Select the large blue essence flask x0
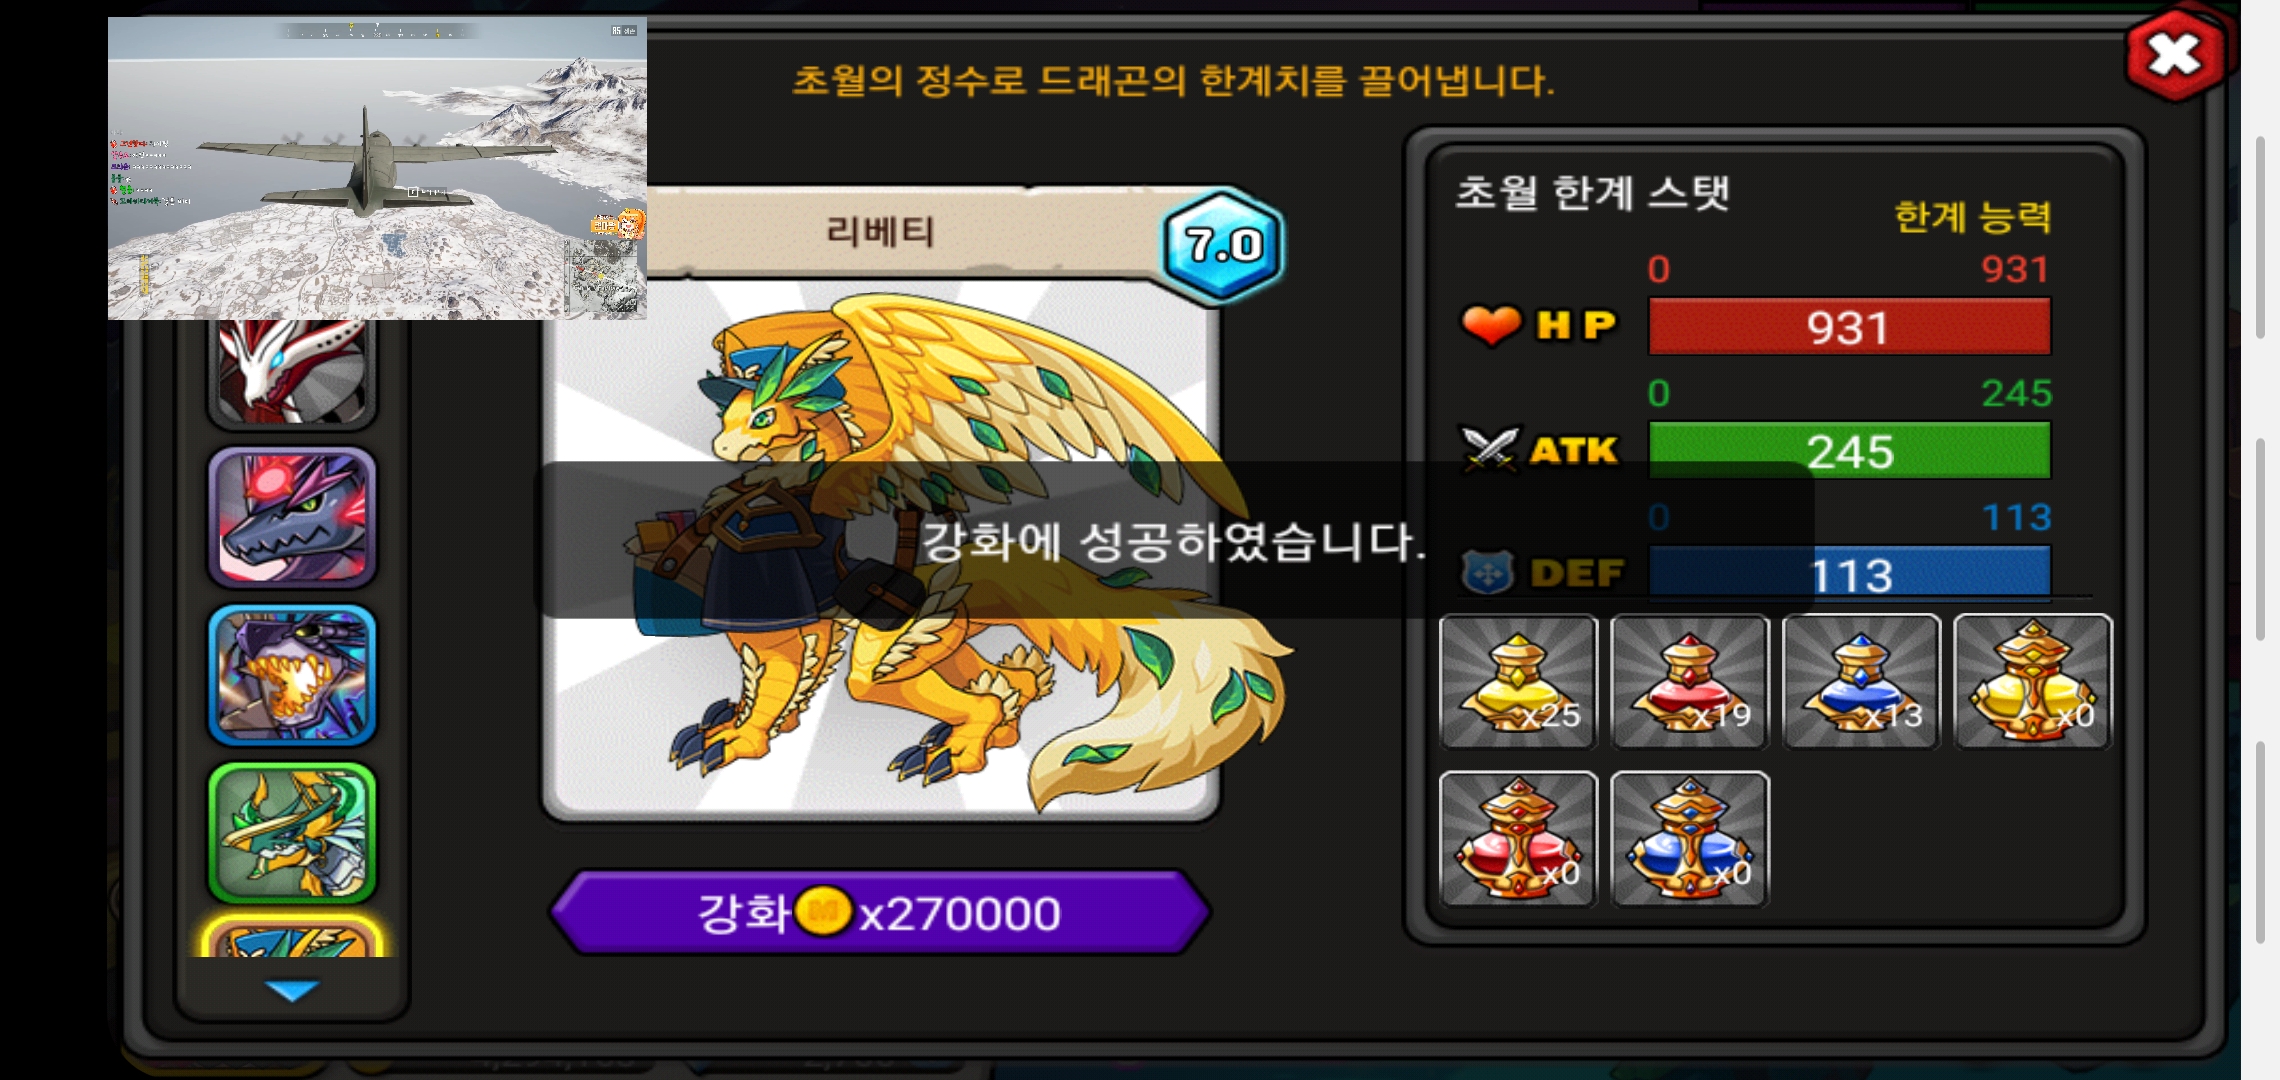This screenshot has height=1080, width=2280. coord(1690,839)
